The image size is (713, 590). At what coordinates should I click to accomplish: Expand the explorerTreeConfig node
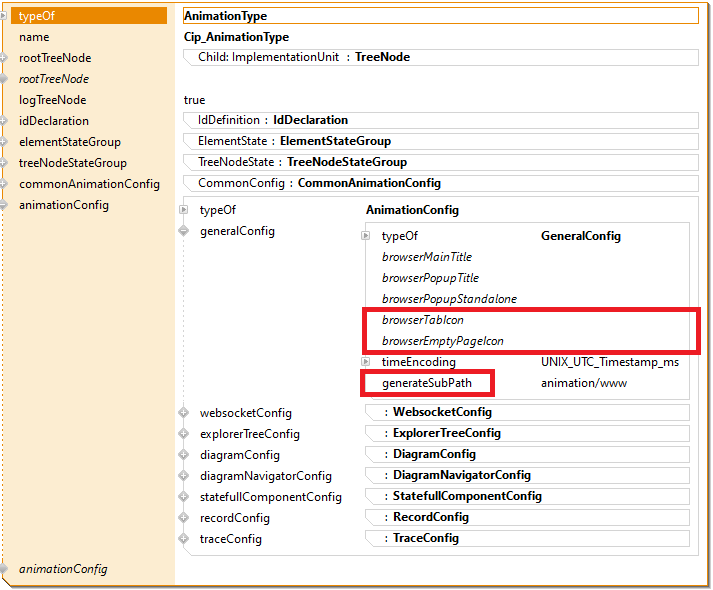click(x=183, y=433)
